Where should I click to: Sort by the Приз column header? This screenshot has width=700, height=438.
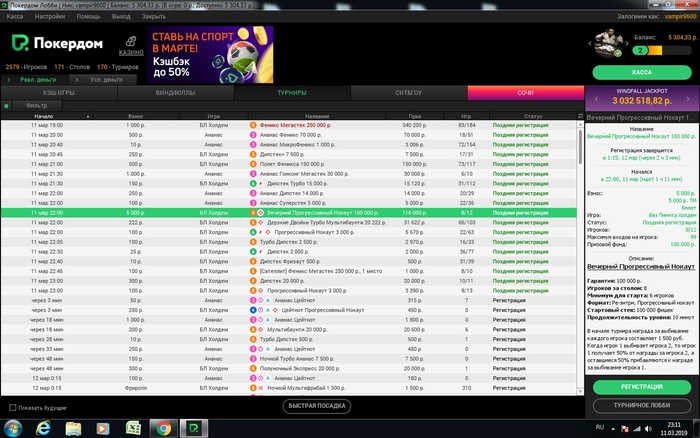pyautogui.click(x=415, y=116)
